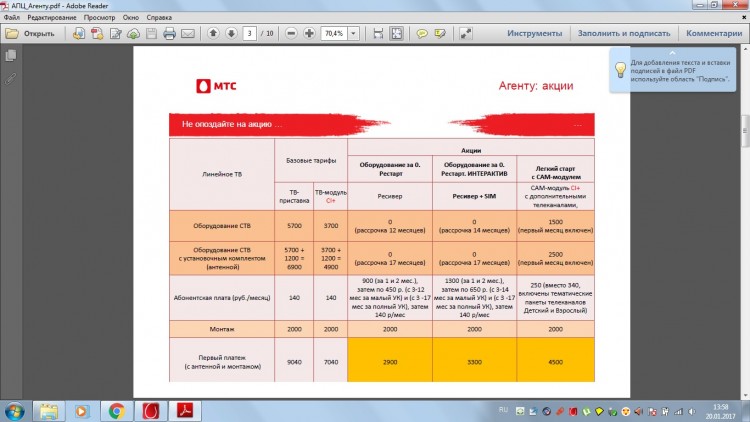The image size is (750, 422).
Task: Open Chrome from the taskbar
Action: click(x=116, y=411)
